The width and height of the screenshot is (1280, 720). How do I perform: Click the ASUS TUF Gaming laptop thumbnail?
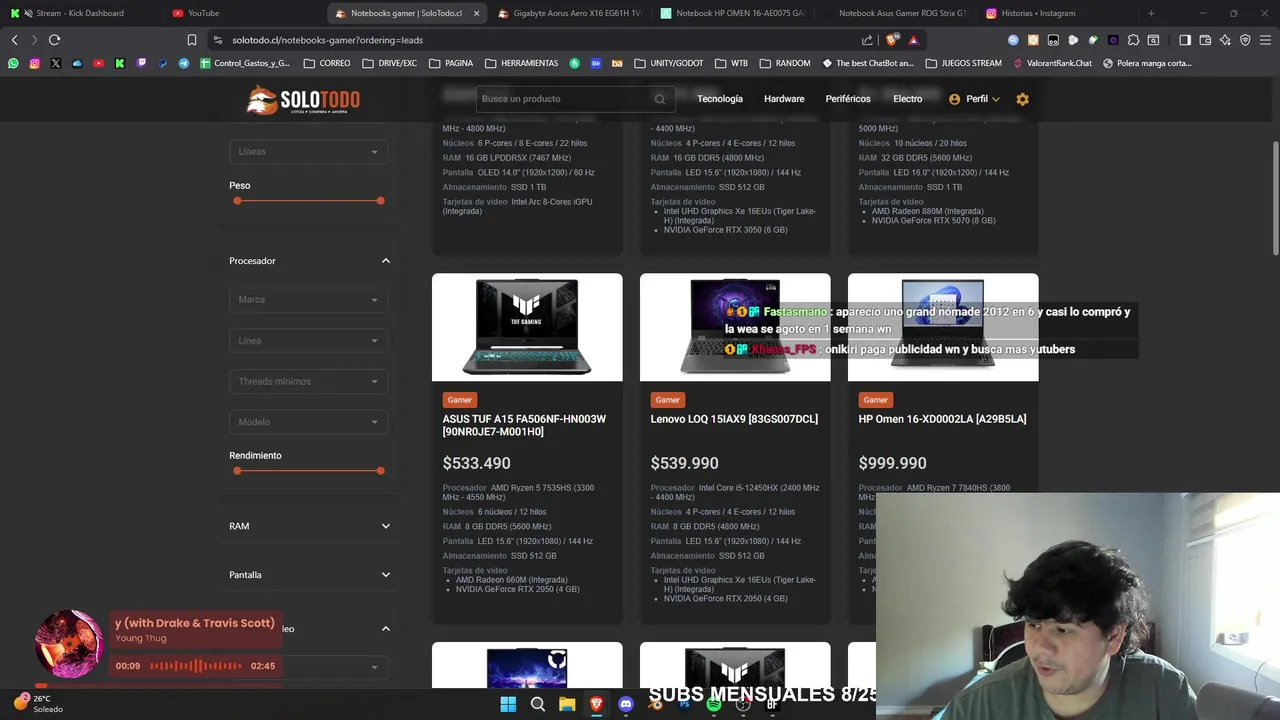pos(527,327)
